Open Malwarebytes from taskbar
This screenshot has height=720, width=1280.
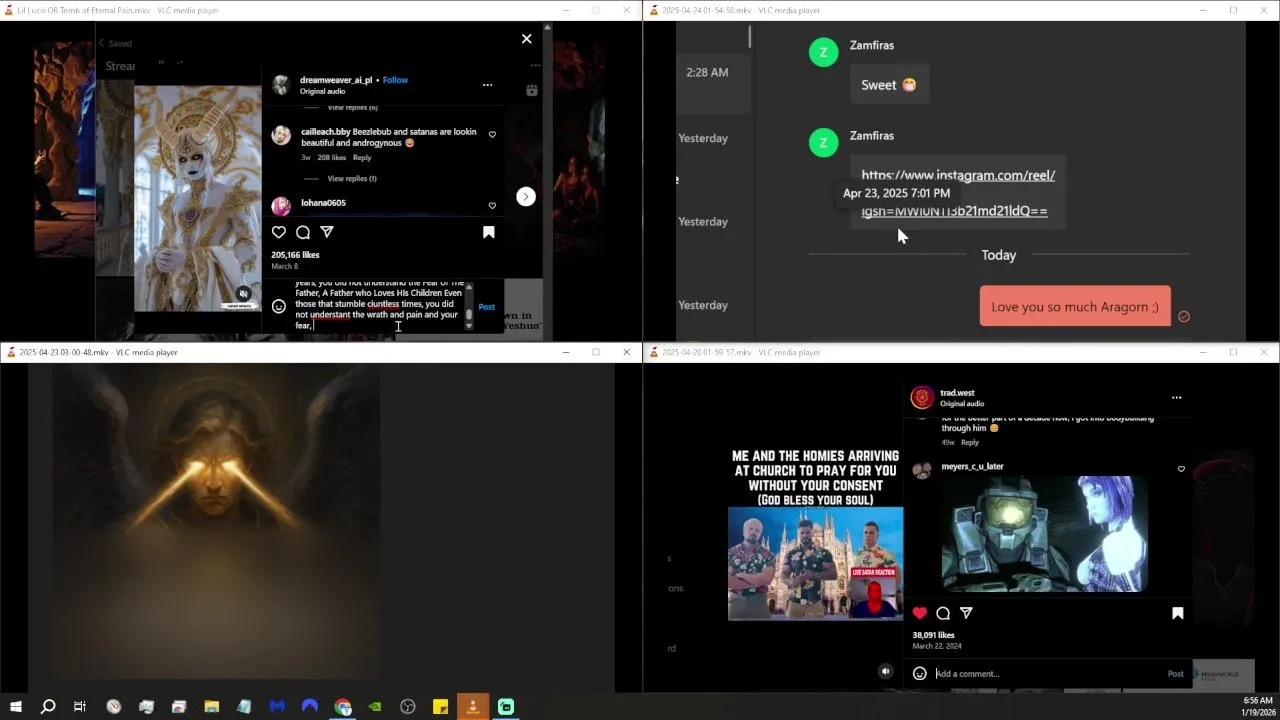[x=277, y=707]
